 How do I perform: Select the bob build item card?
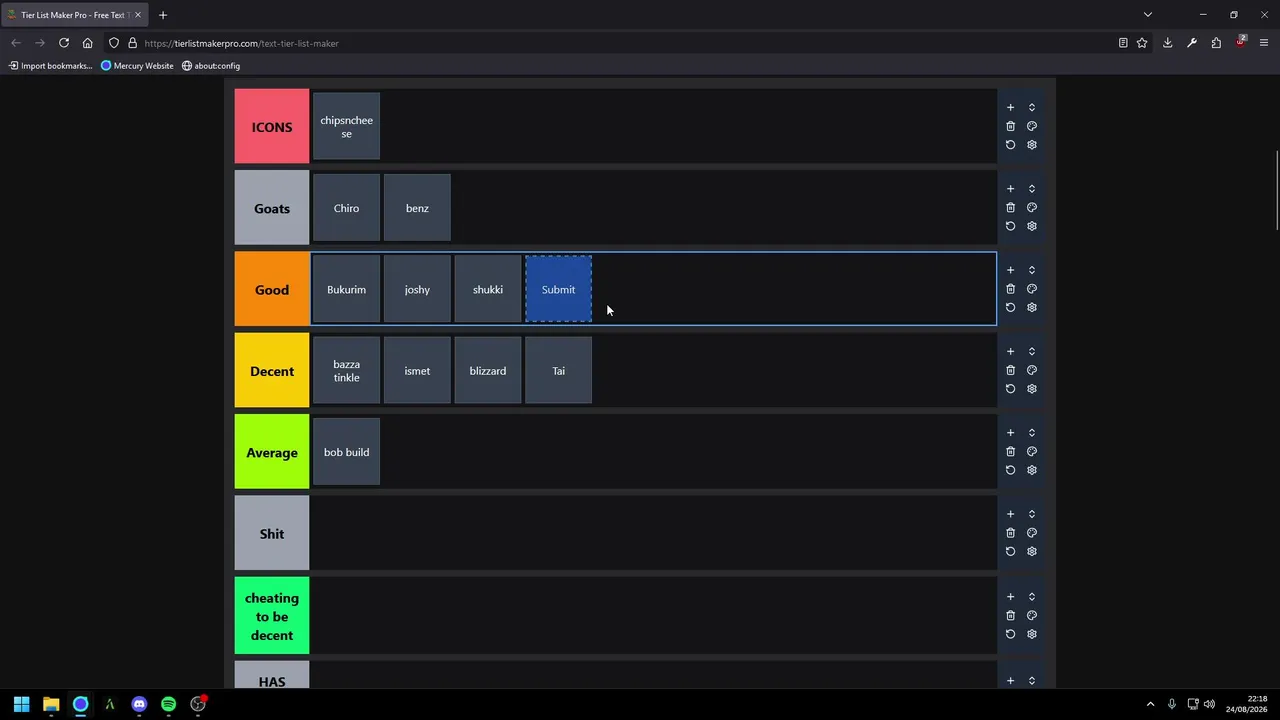tap(346, 452)
